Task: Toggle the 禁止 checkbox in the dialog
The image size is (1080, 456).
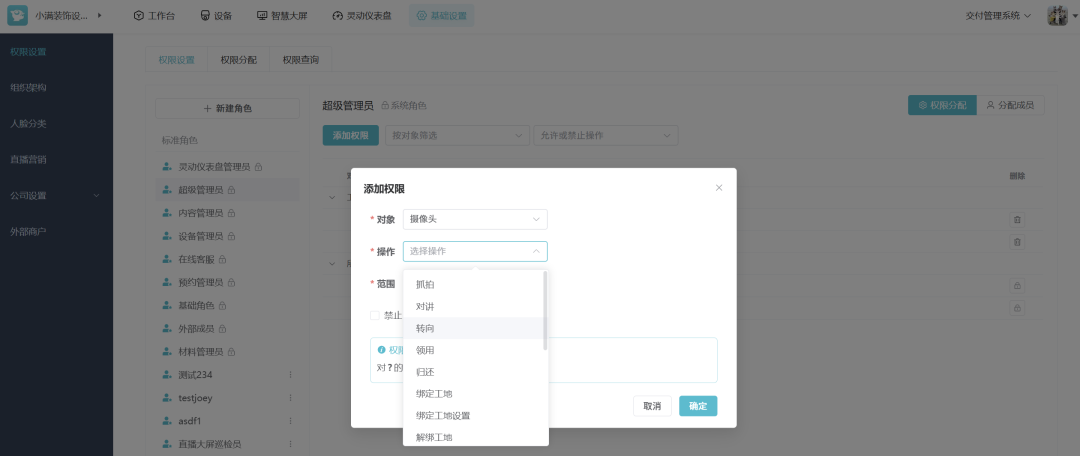Action: click(x=375, y=315)
